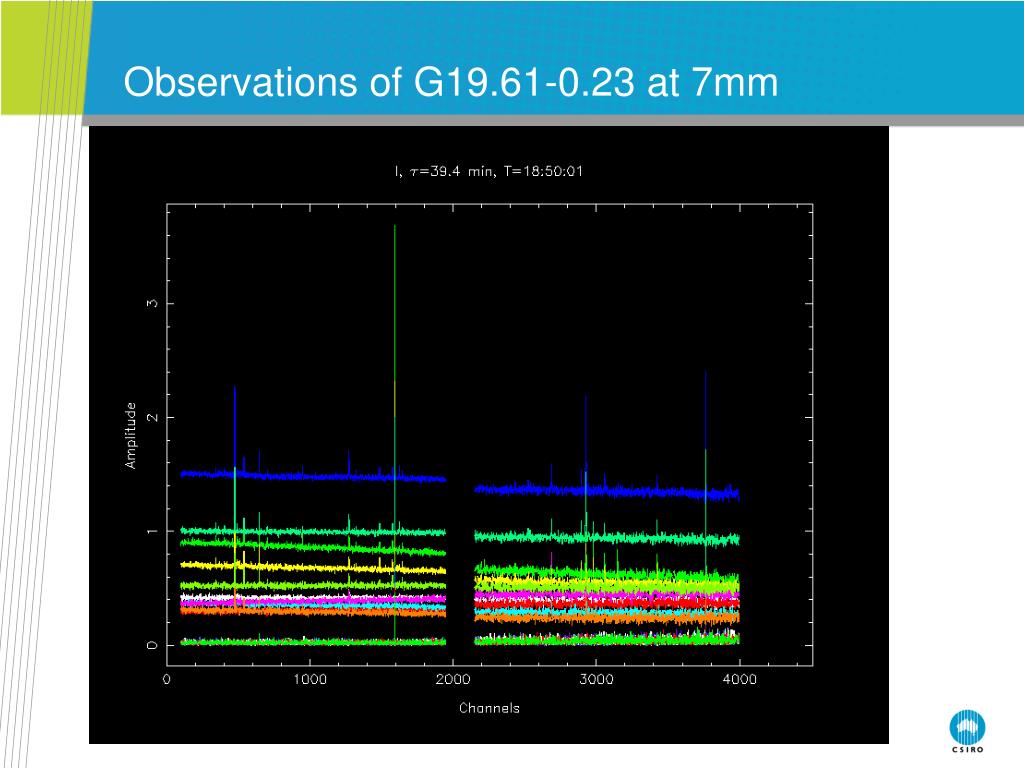Click the blue spectrum trace in left band
Screen dimensions: 1024x768
click(x=313, y=476)
